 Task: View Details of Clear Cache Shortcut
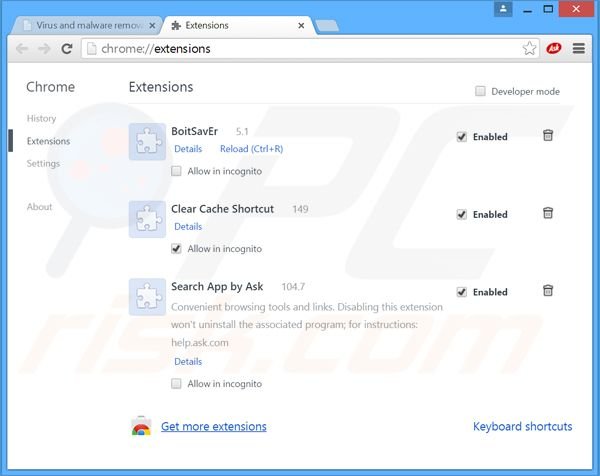(188, 227)
